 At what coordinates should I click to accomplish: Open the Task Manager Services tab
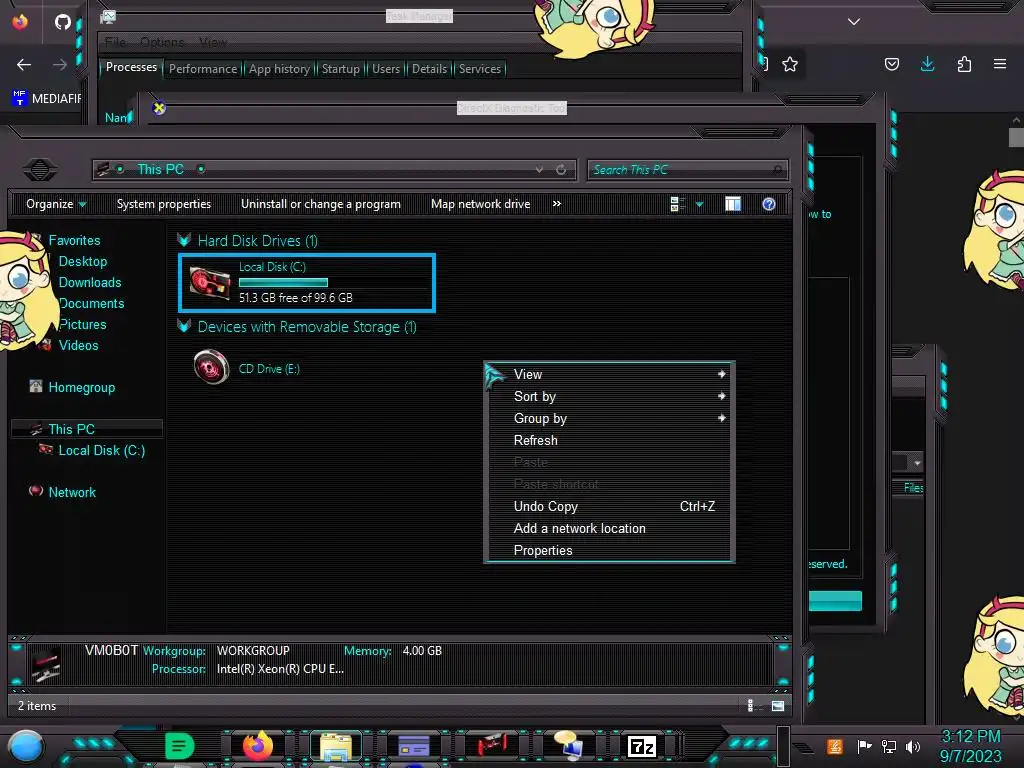[x=479, y=69]
